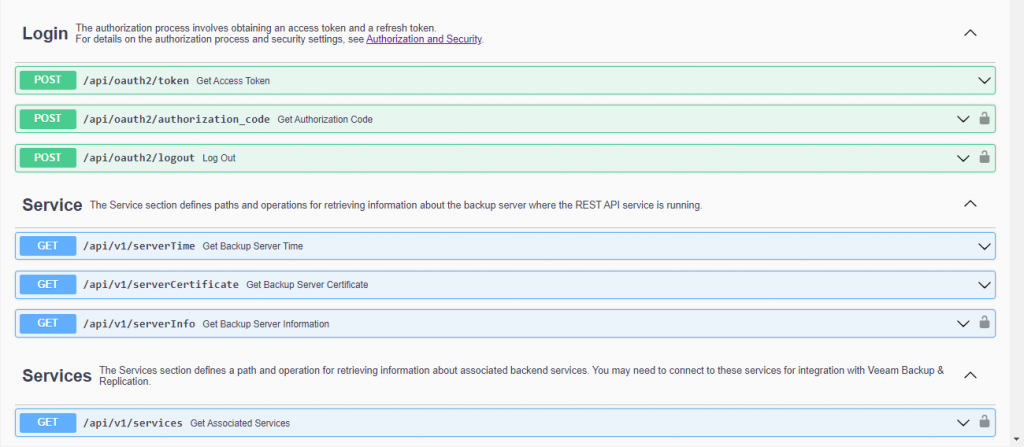Click lock icon on services endpoint

984,422
